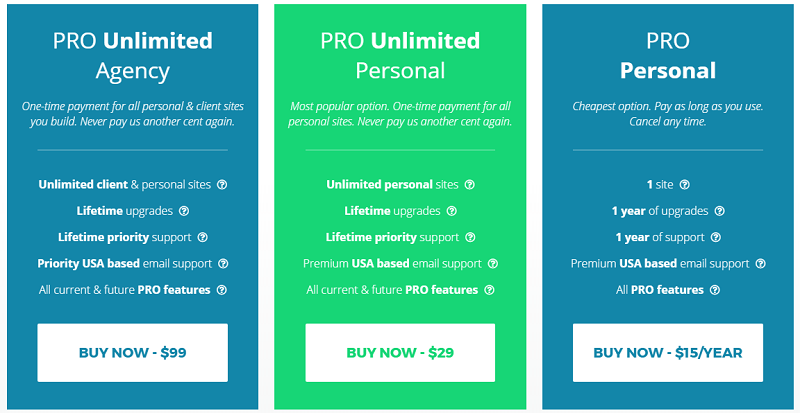Viewport: 800px width, 413px height.
Task: Click help icon next to 1 site
Action: pos(685,185)
